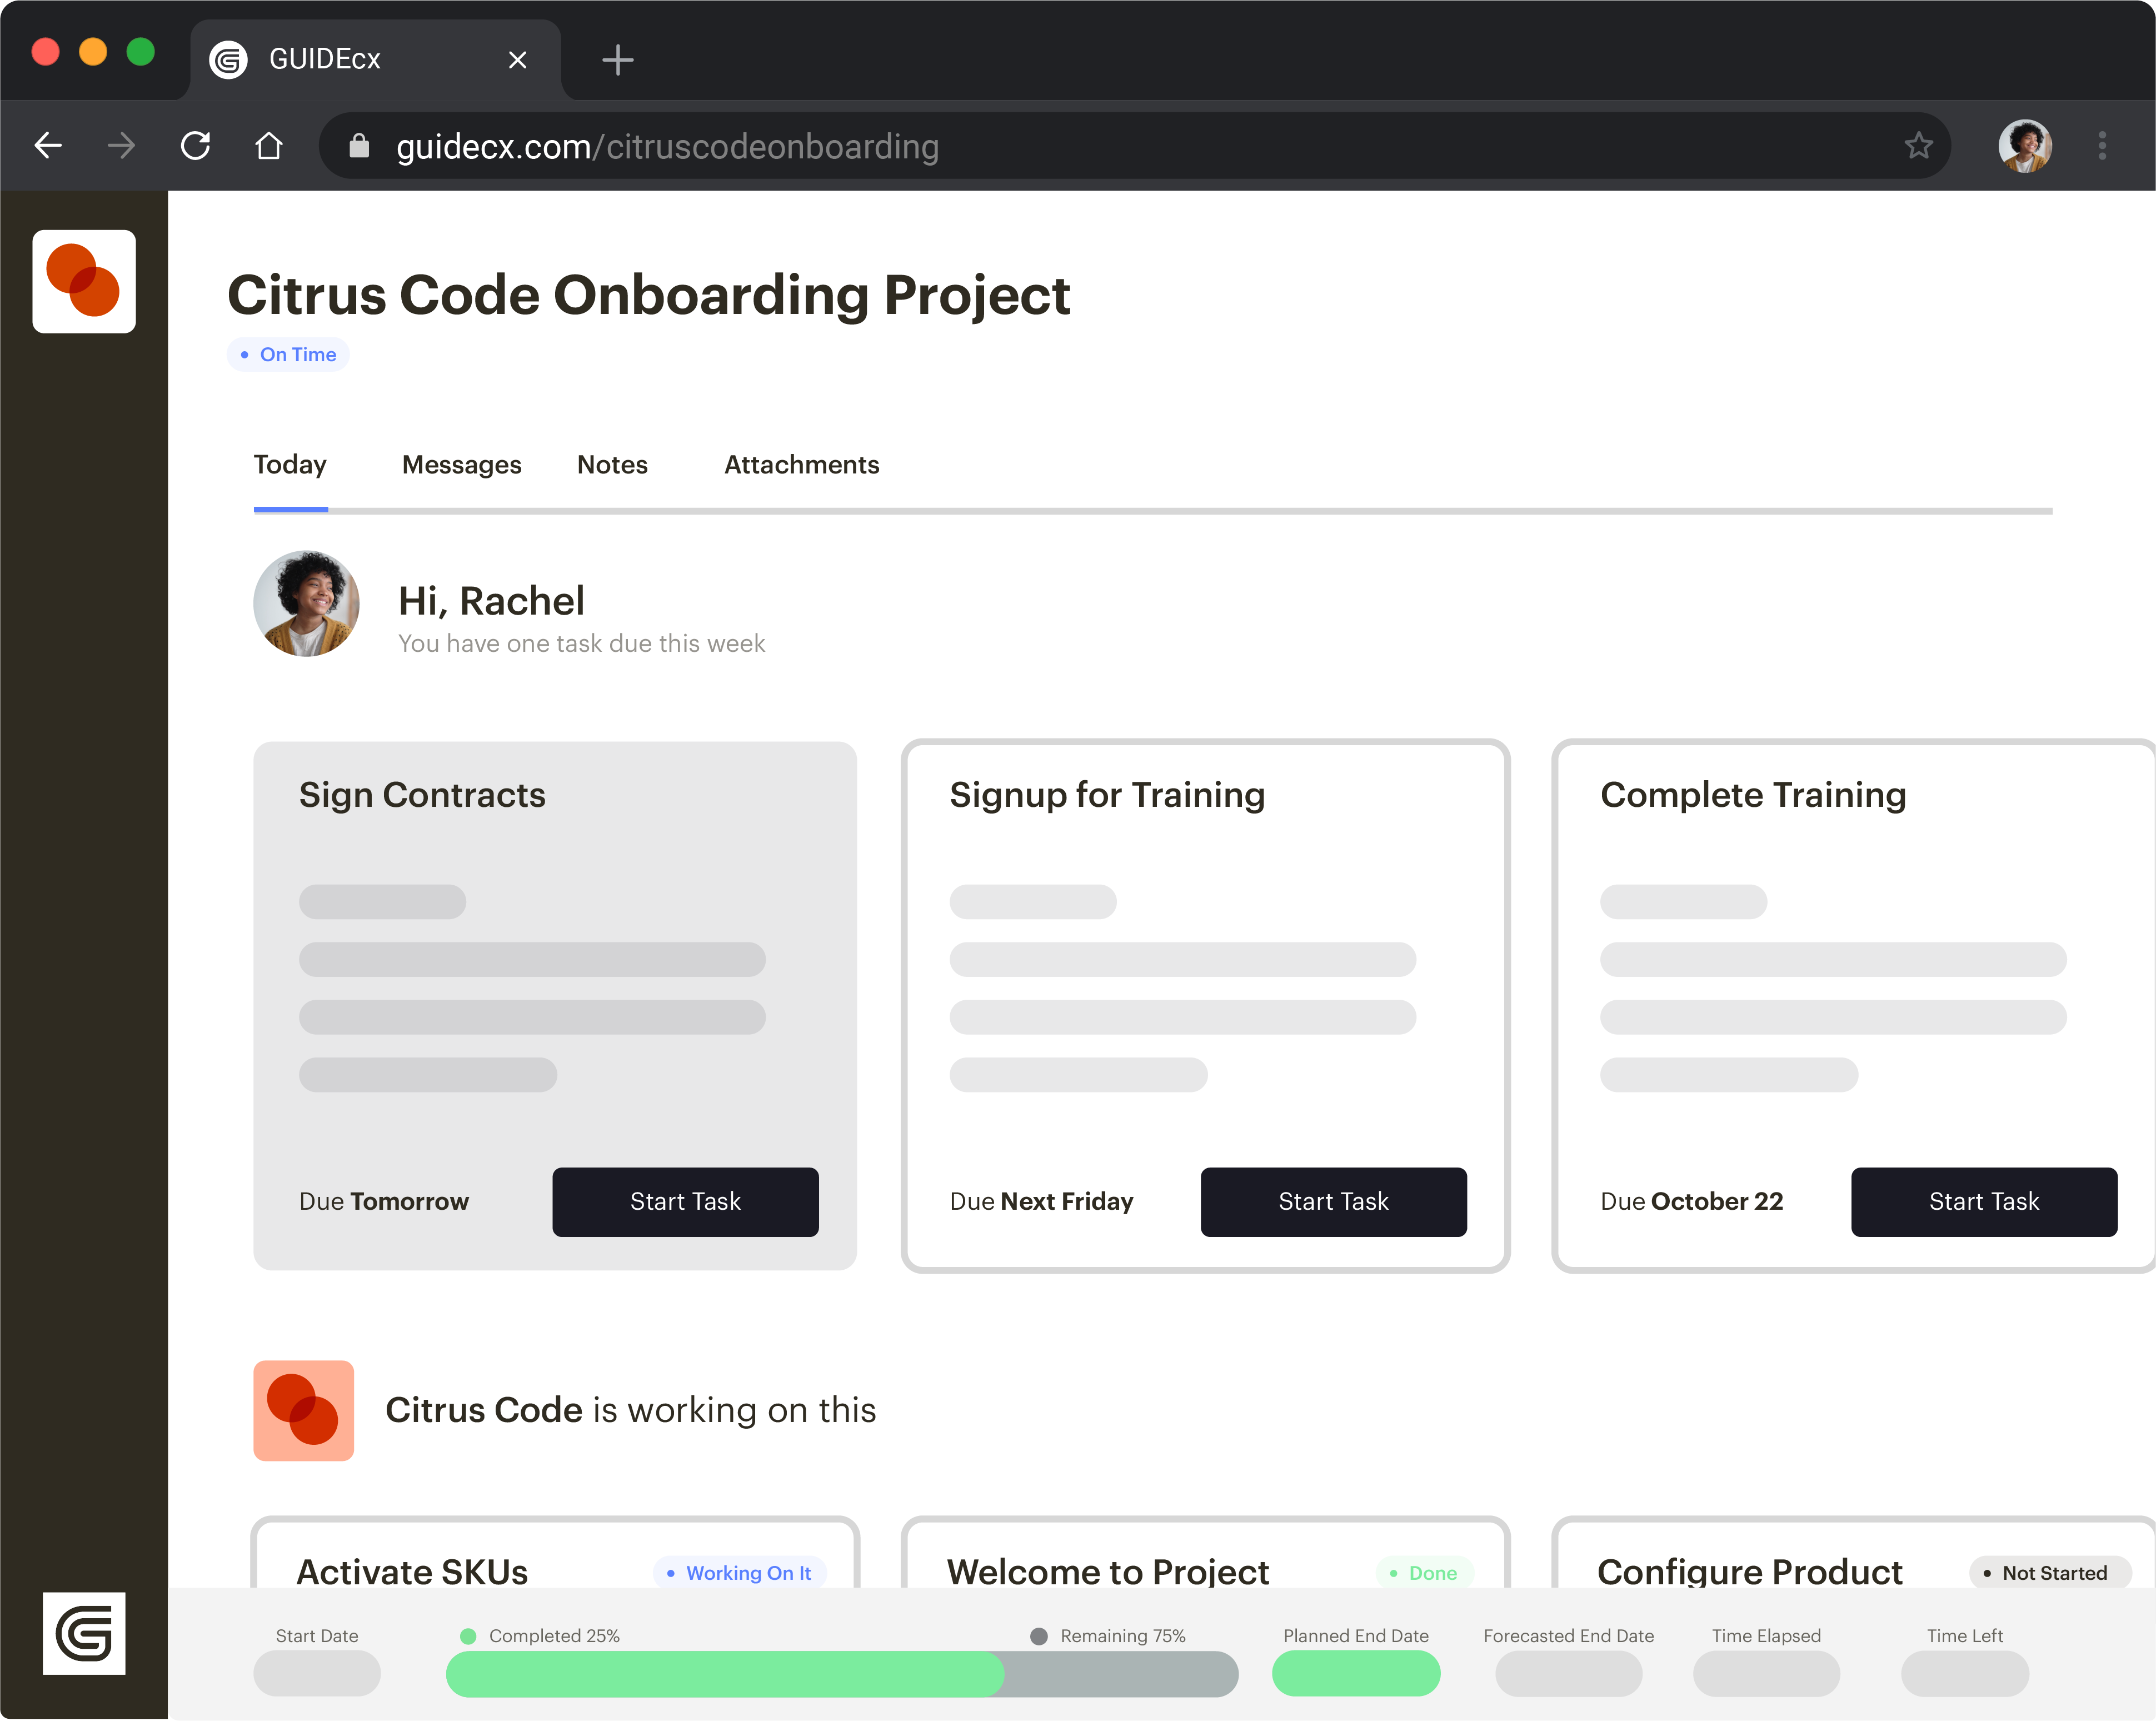Viewport: 2156px width, 1721px height.
Task: Click the browser back arrow
Action: click(x=48, y=146)
